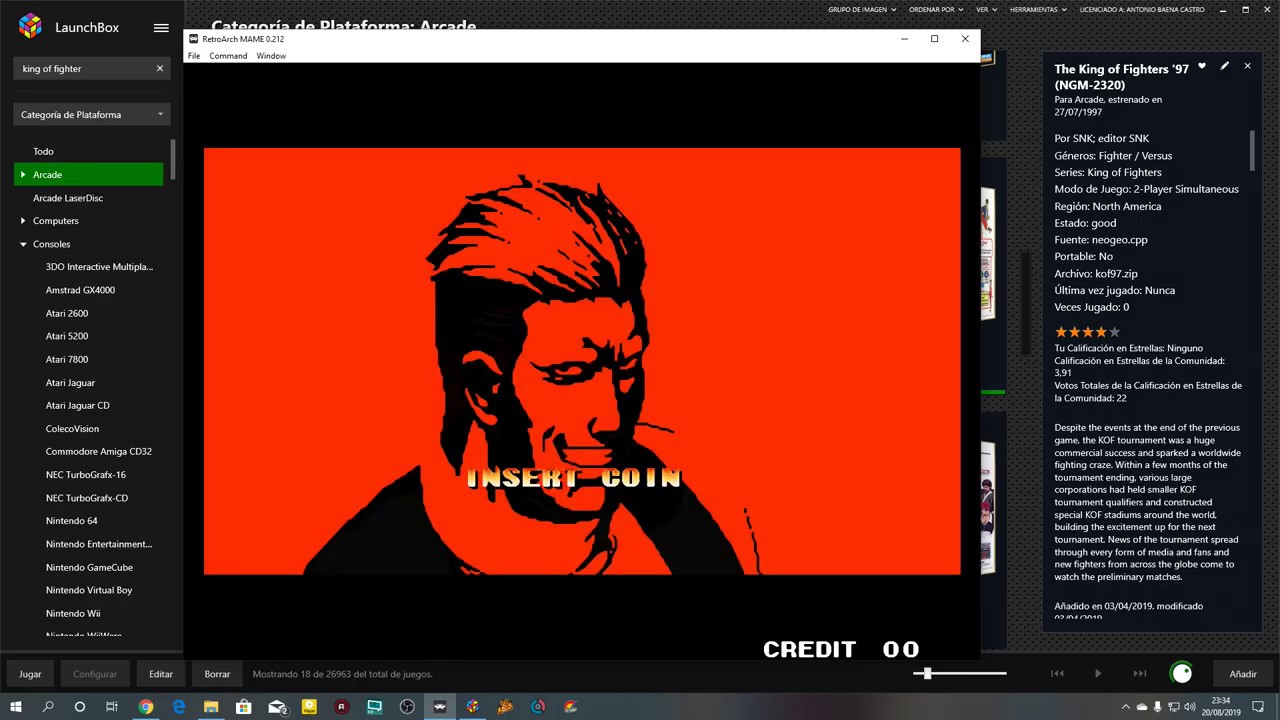Select Todo in the sidebar

pyautogui.click(x=43, y=151)
